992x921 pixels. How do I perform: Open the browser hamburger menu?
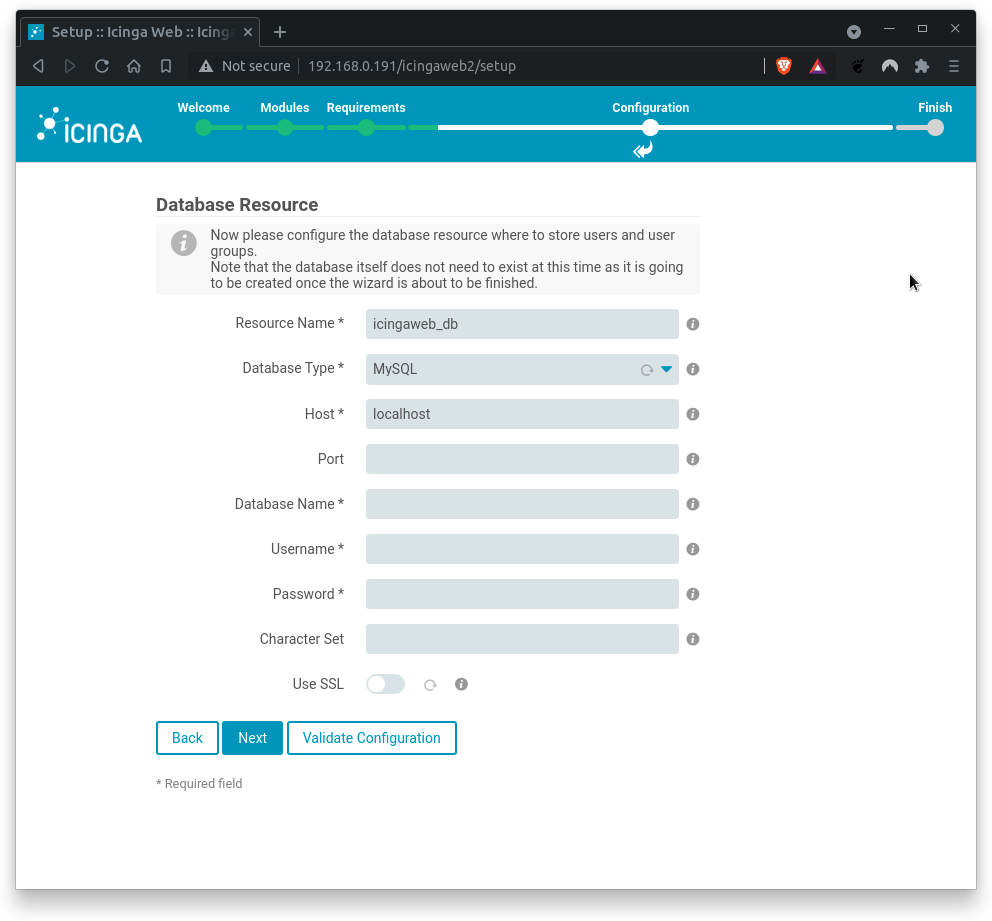953,66
